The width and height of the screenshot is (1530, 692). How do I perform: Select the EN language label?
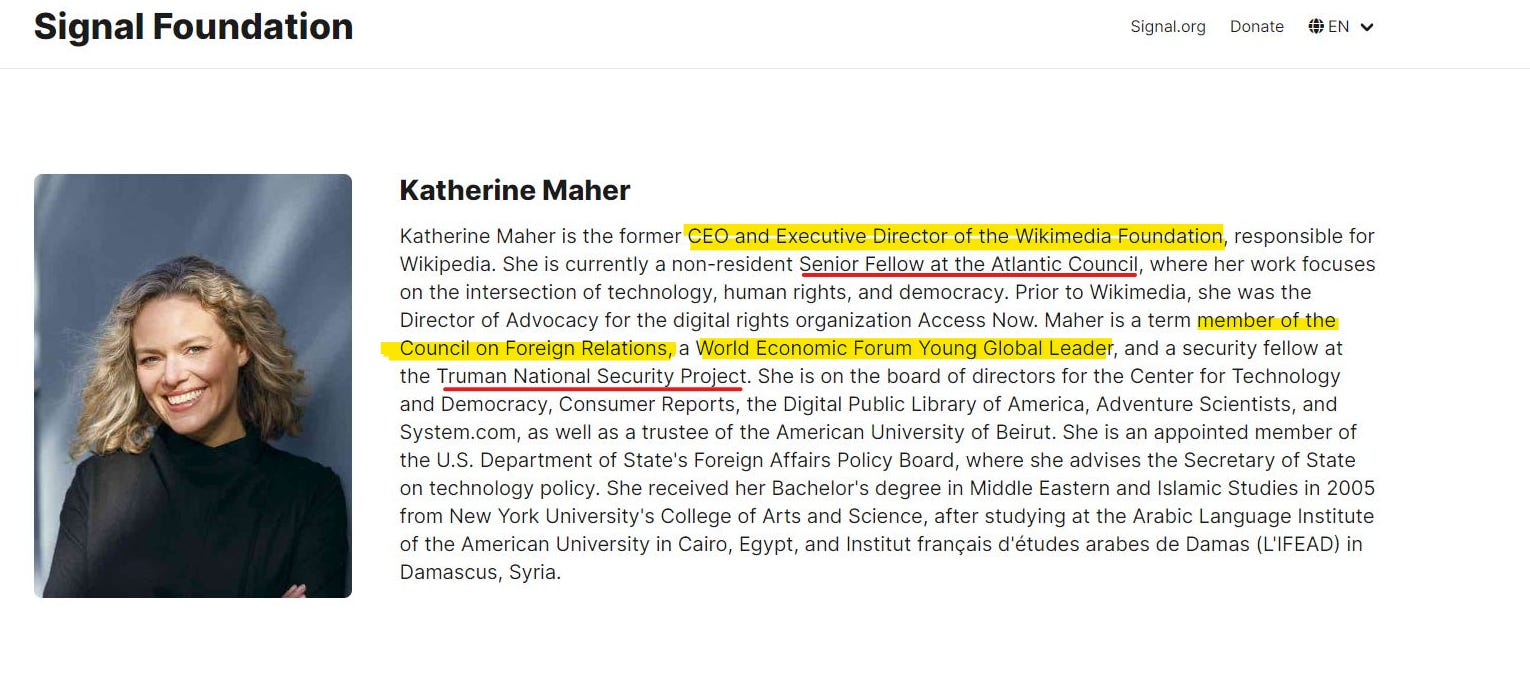[1339, 27]
